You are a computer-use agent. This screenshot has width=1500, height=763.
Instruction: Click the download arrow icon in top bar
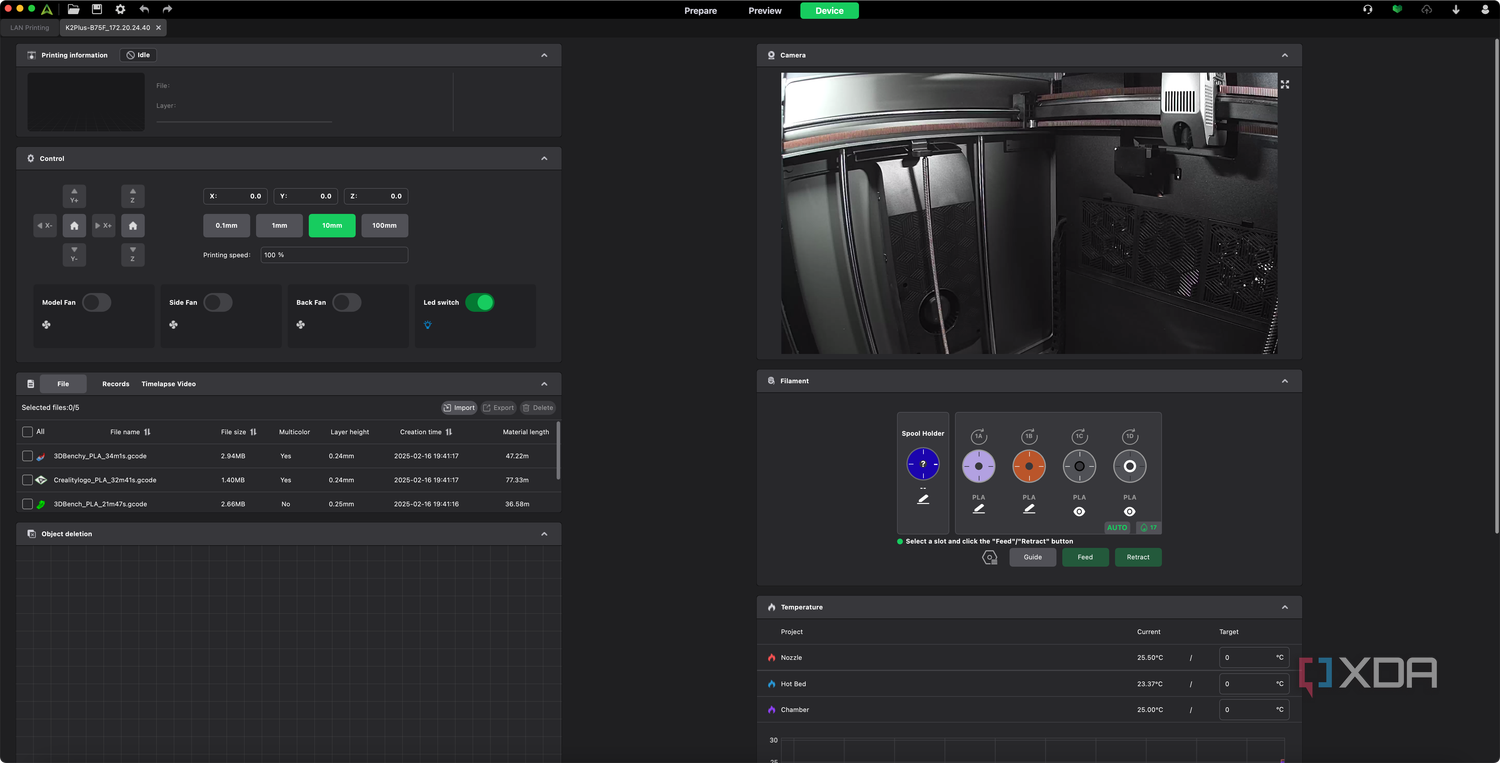tap(1456, 9)
